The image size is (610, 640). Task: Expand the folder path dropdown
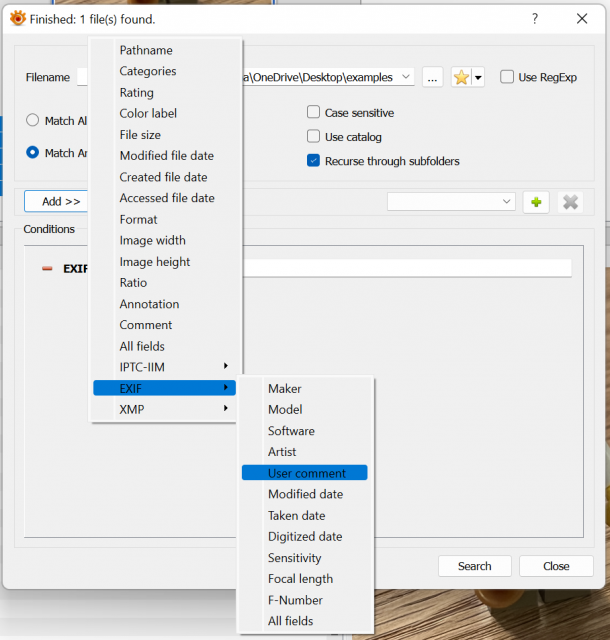[x=405, y=77]
